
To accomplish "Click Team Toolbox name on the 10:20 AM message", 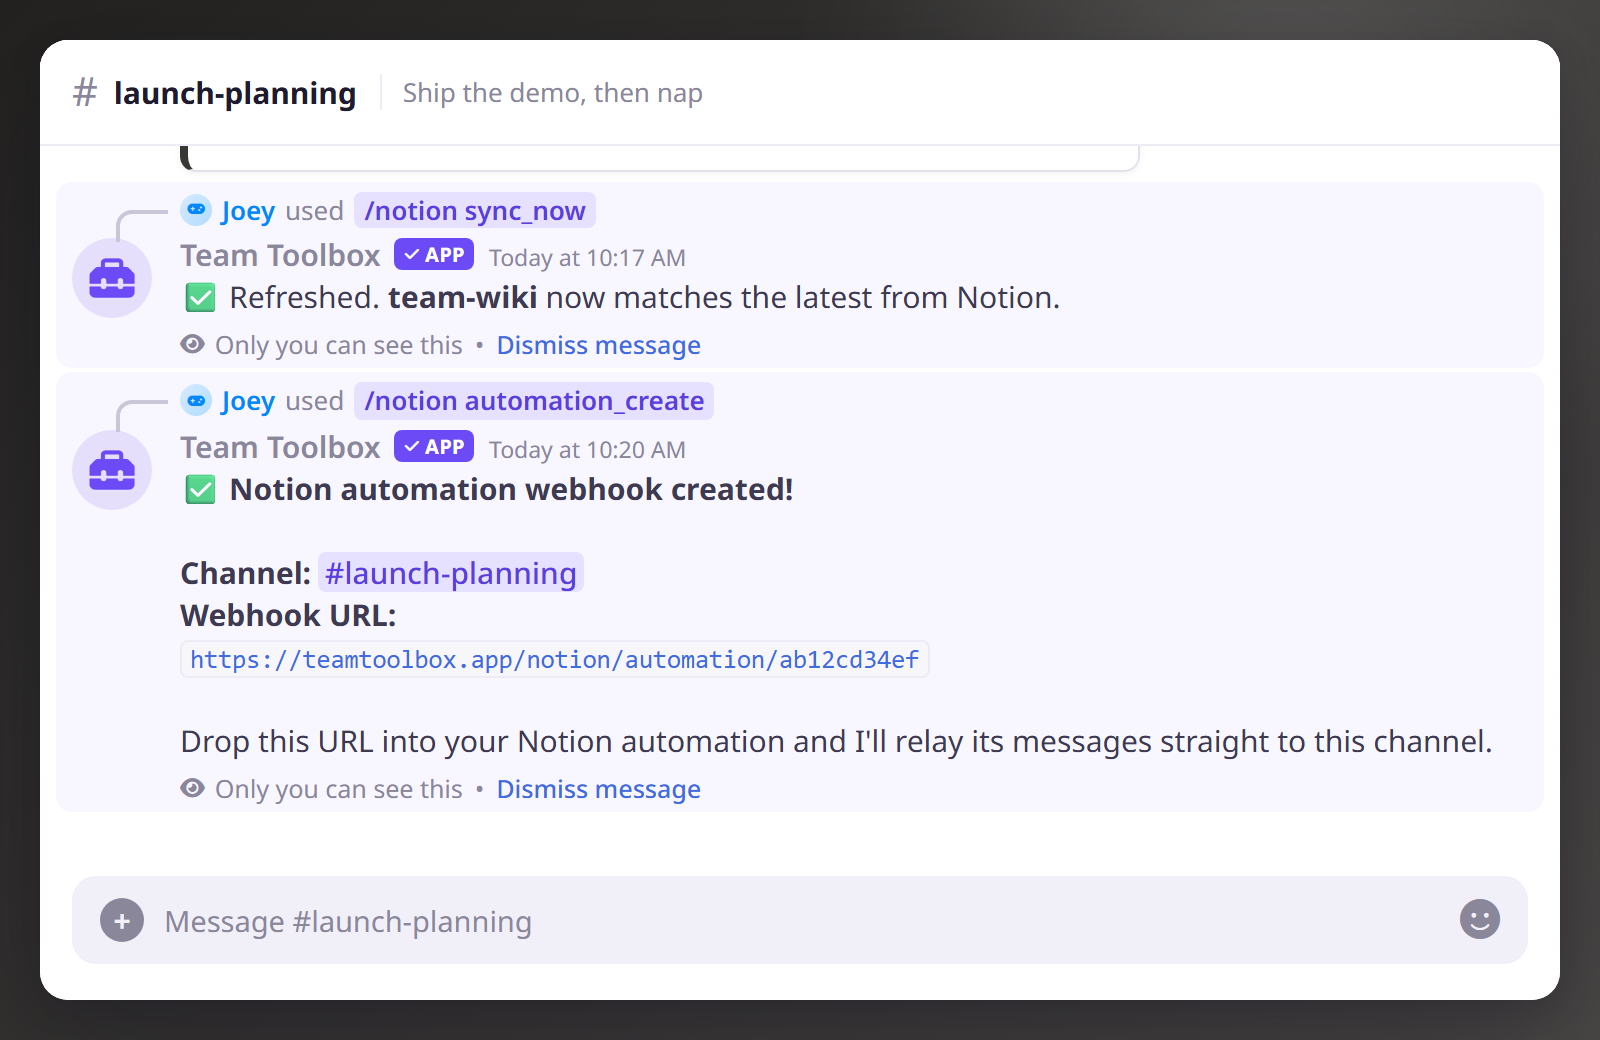I will [x=280, y=448].
